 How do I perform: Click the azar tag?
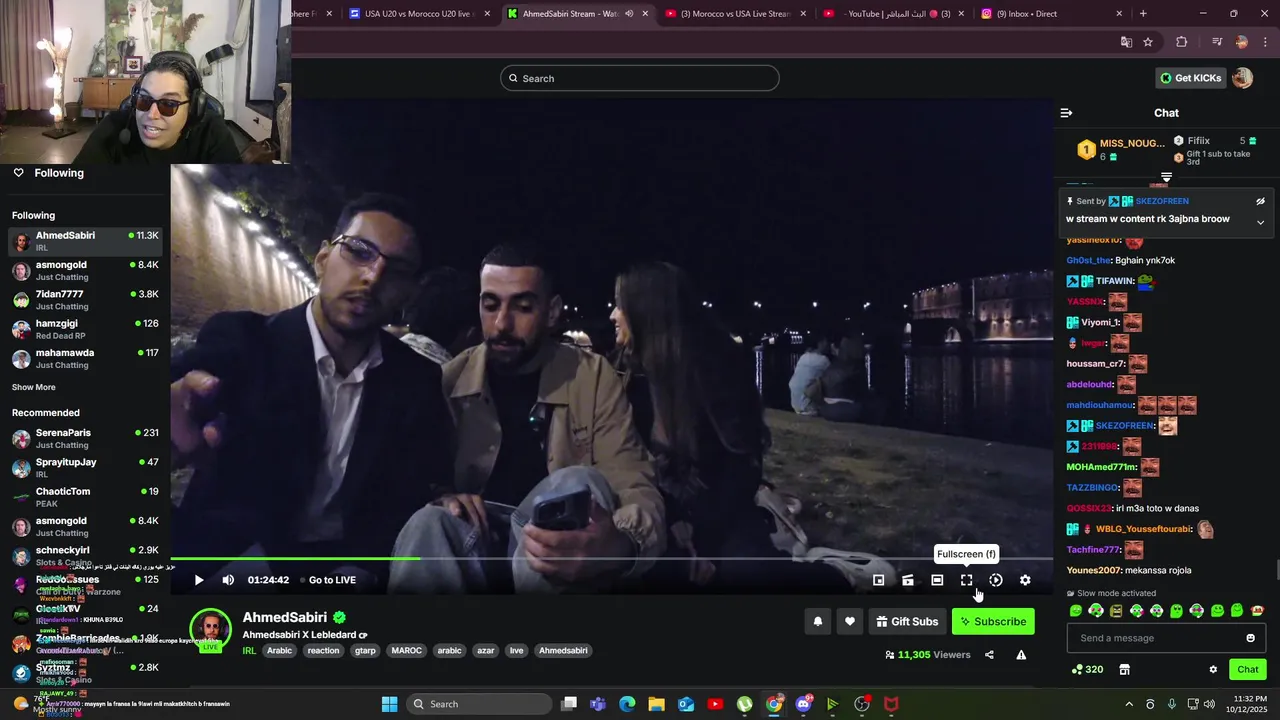485,650
